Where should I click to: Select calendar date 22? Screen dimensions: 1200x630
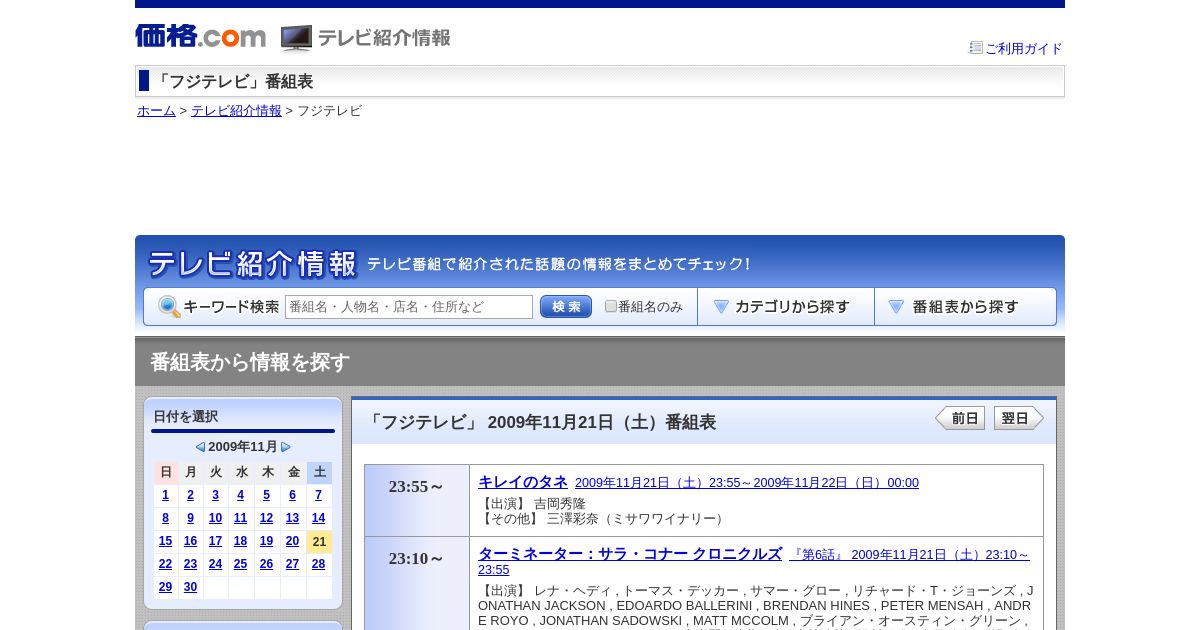point(165,564)
